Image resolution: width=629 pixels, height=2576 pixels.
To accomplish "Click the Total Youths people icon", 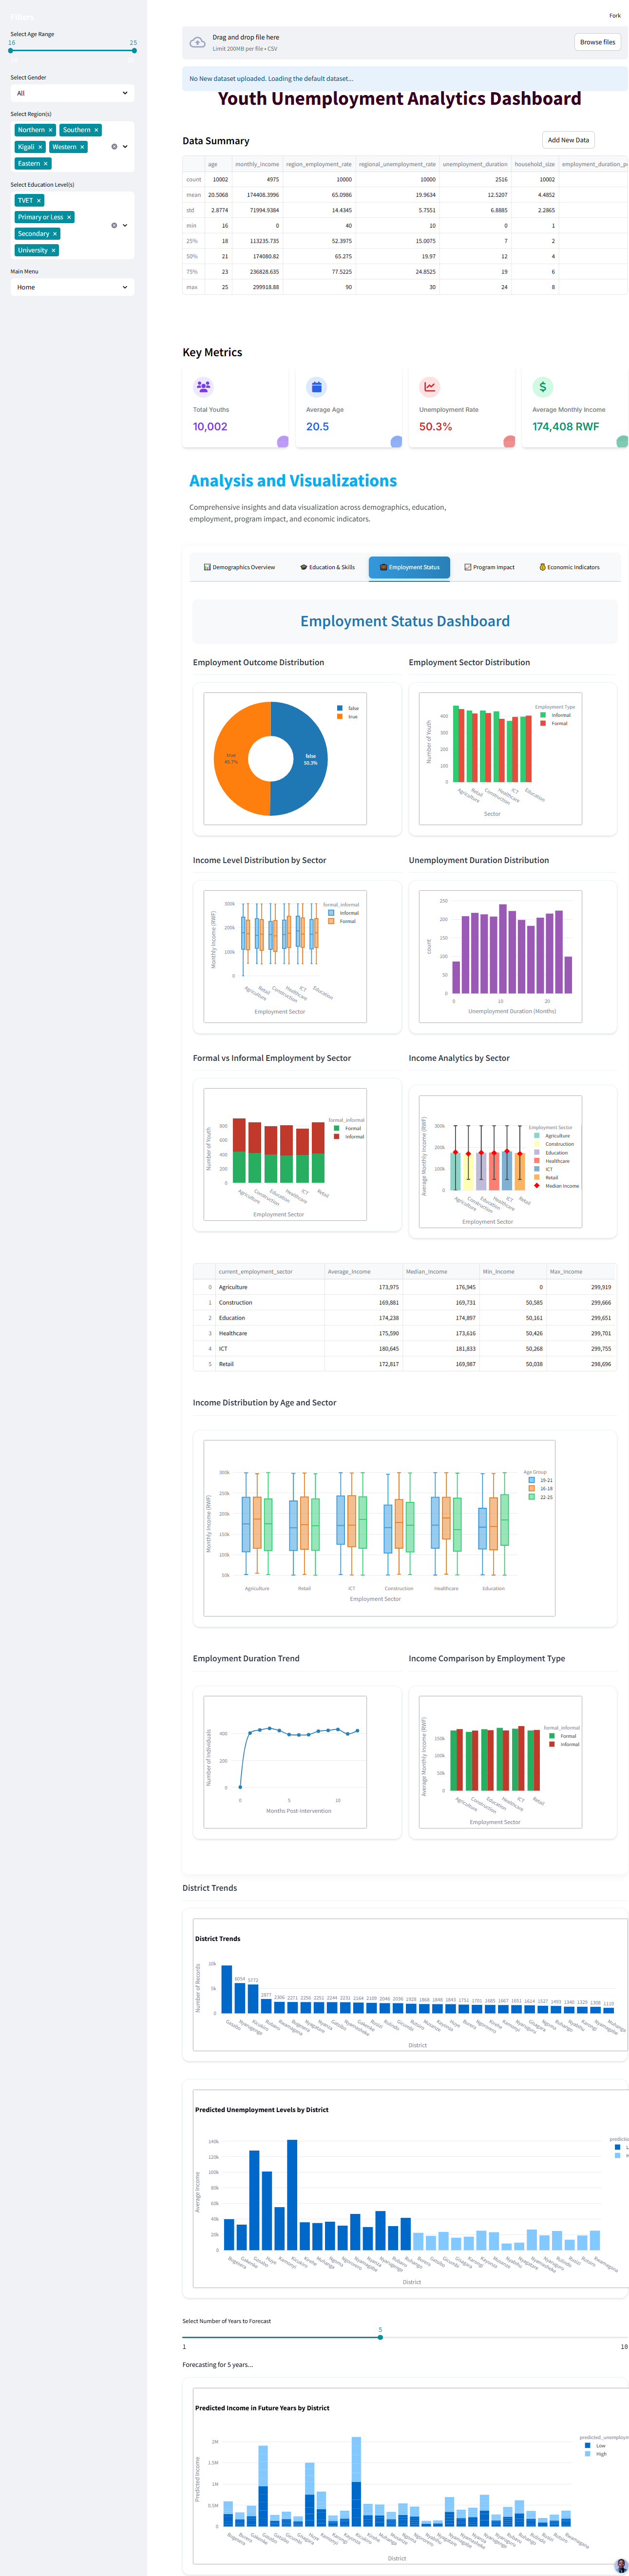I will pyautogui.click(x=203, y=386).
